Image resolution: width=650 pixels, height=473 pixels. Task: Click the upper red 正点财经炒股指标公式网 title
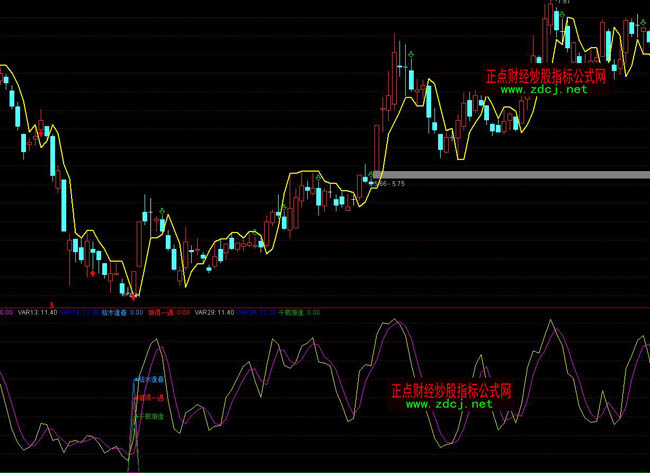pyautogui.click(x=546, y=75)
